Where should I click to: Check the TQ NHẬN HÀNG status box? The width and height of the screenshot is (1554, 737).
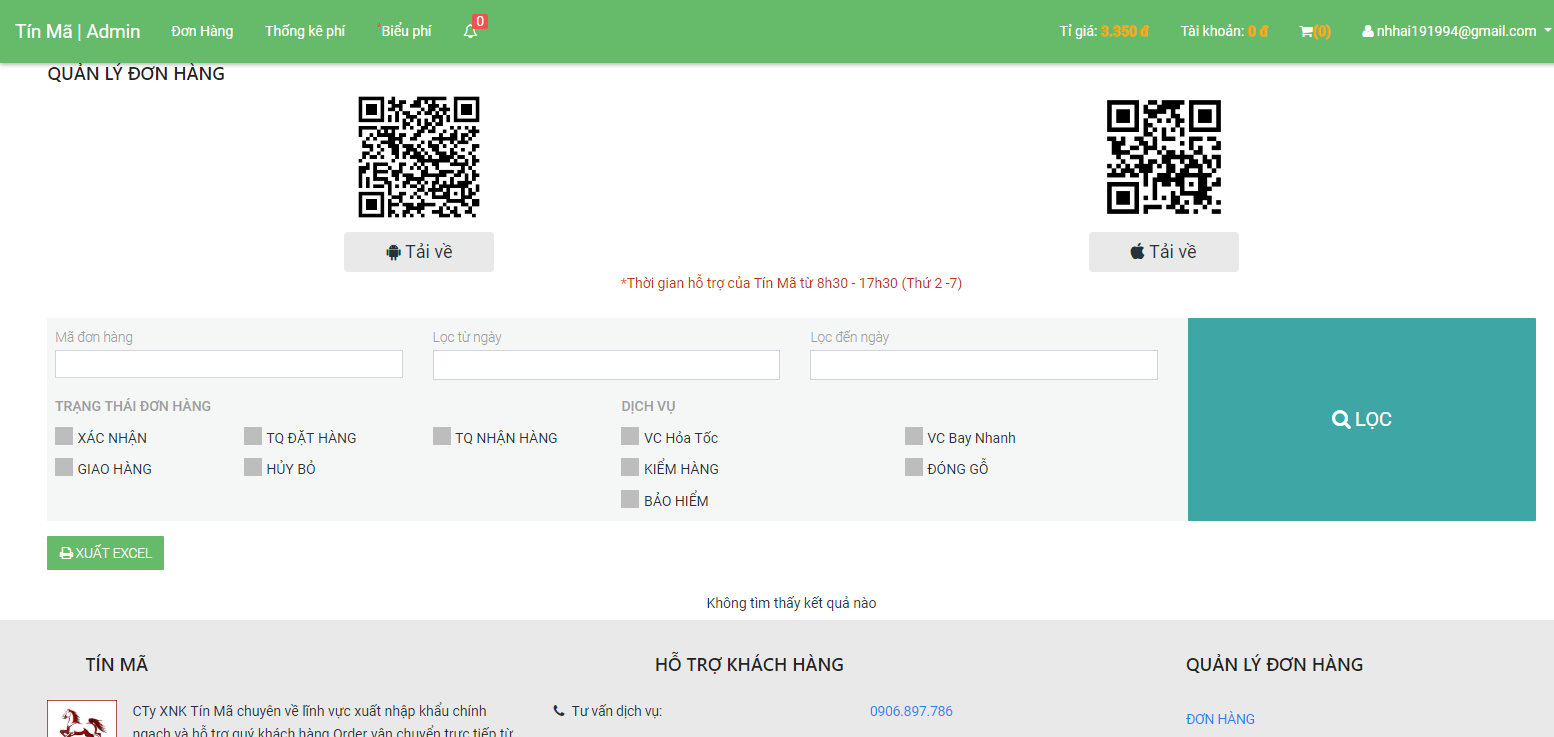pos(442,436)
